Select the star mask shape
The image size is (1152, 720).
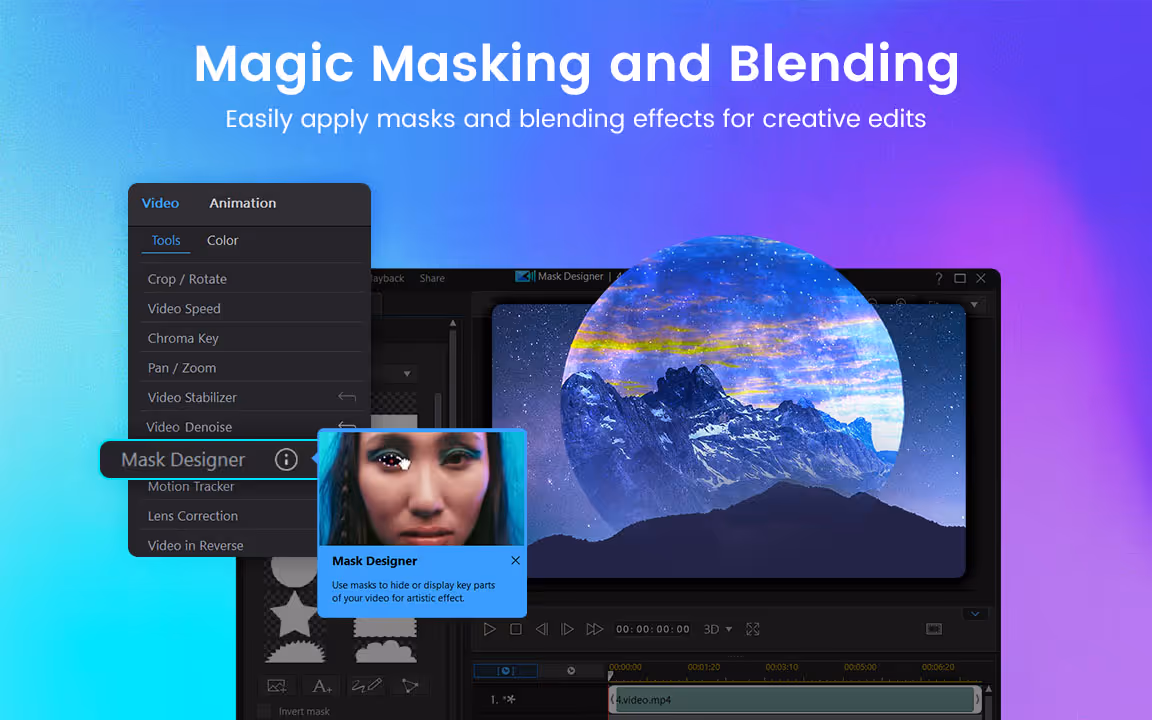pyautogui.click(x=295, y=614)
